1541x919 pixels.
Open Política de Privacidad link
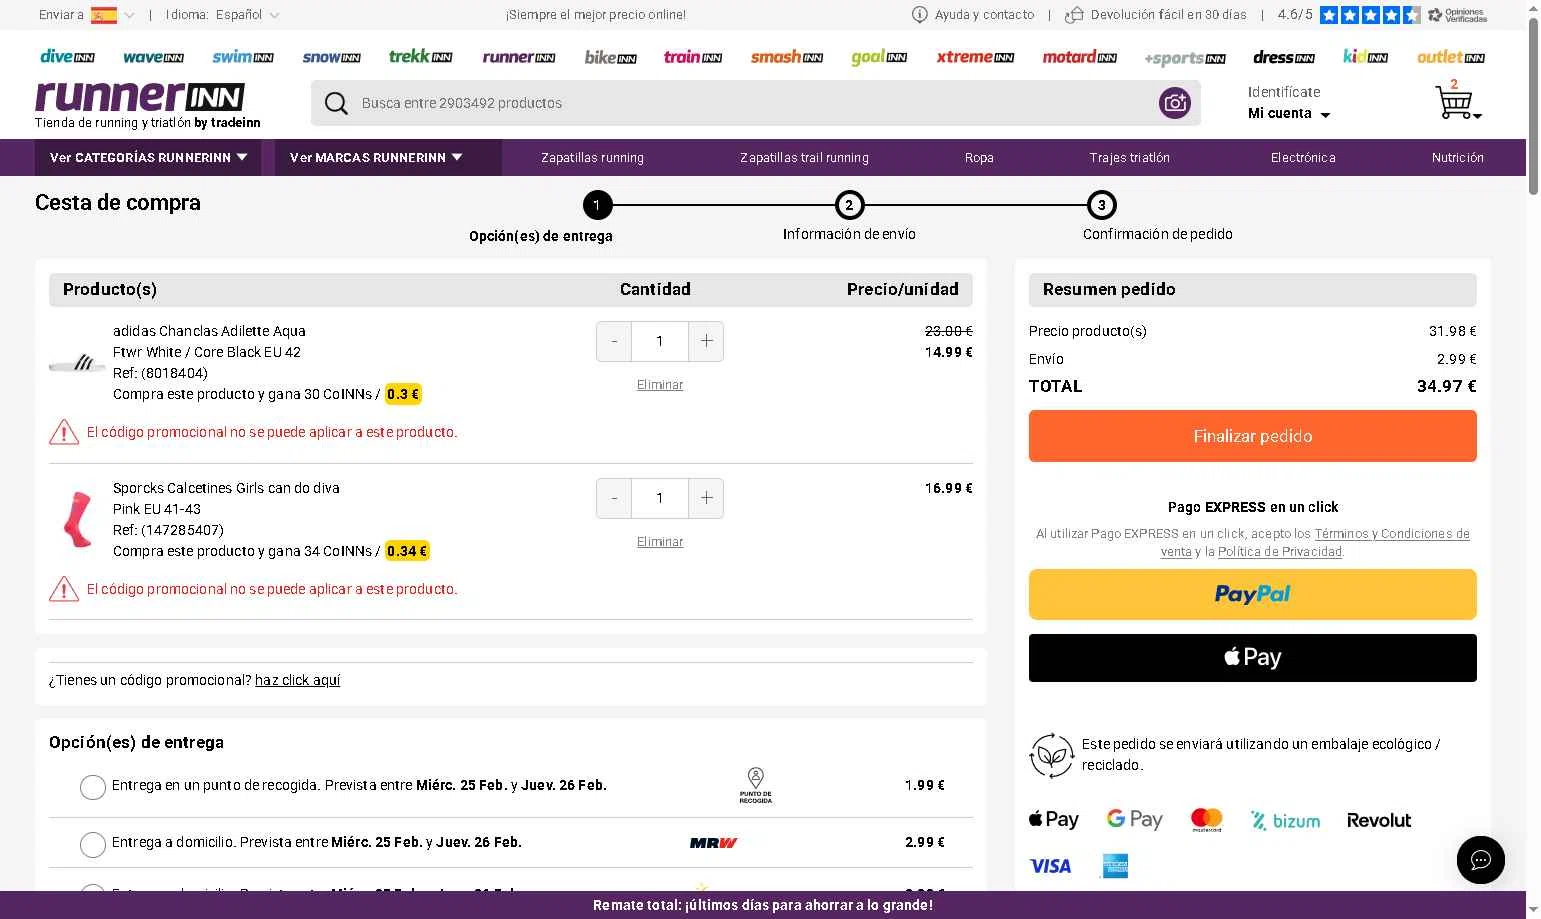pos(1279,552)
